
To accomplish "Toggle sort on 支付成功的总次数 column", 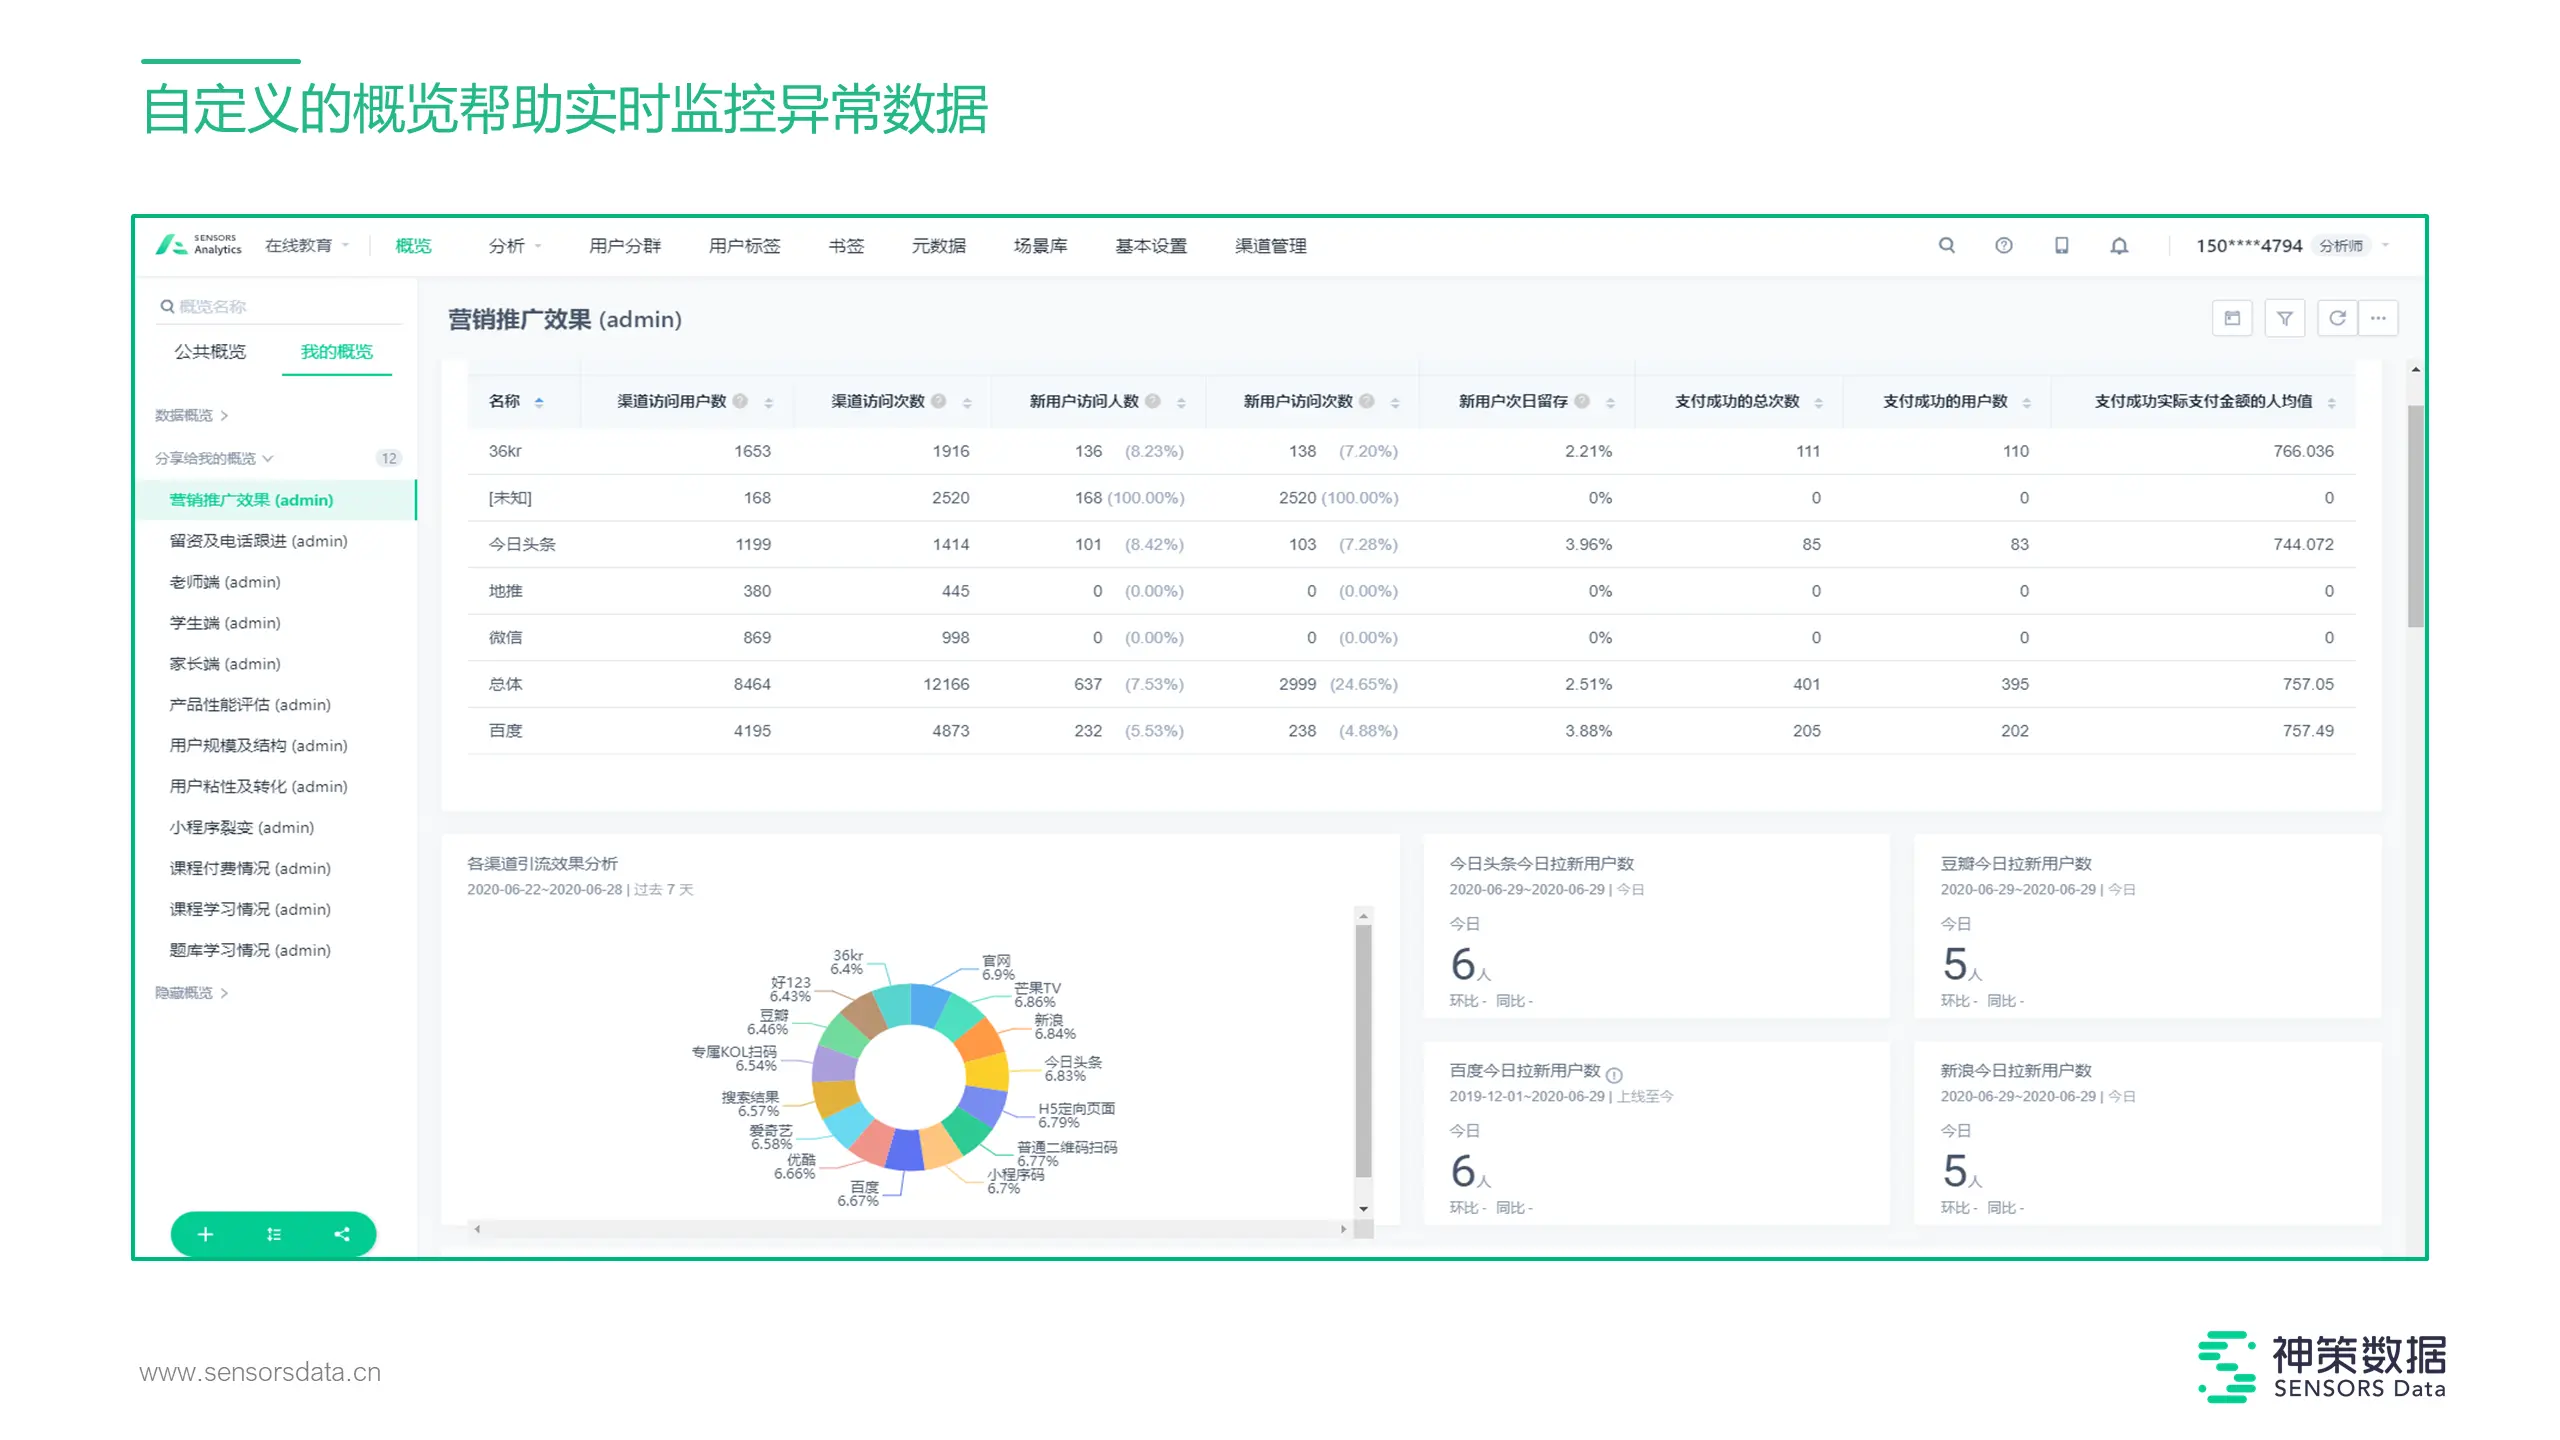I will (x=1818, y=402).
